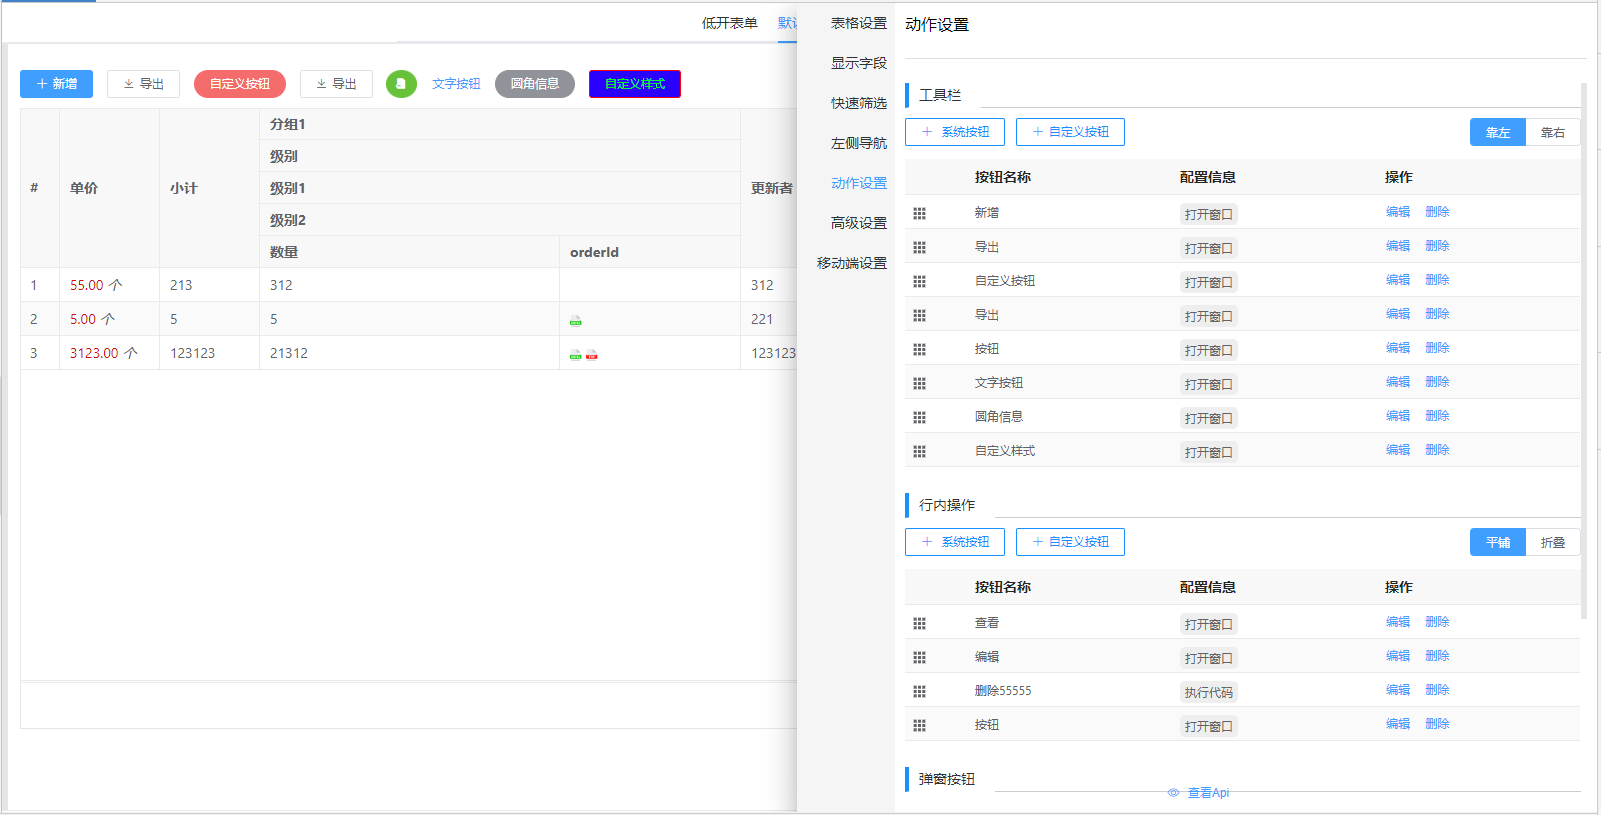The height and width of the screenshot is (815, 1601).
Task: Click the blue 自定义样式 toolbar button
Action: (635, 84)
